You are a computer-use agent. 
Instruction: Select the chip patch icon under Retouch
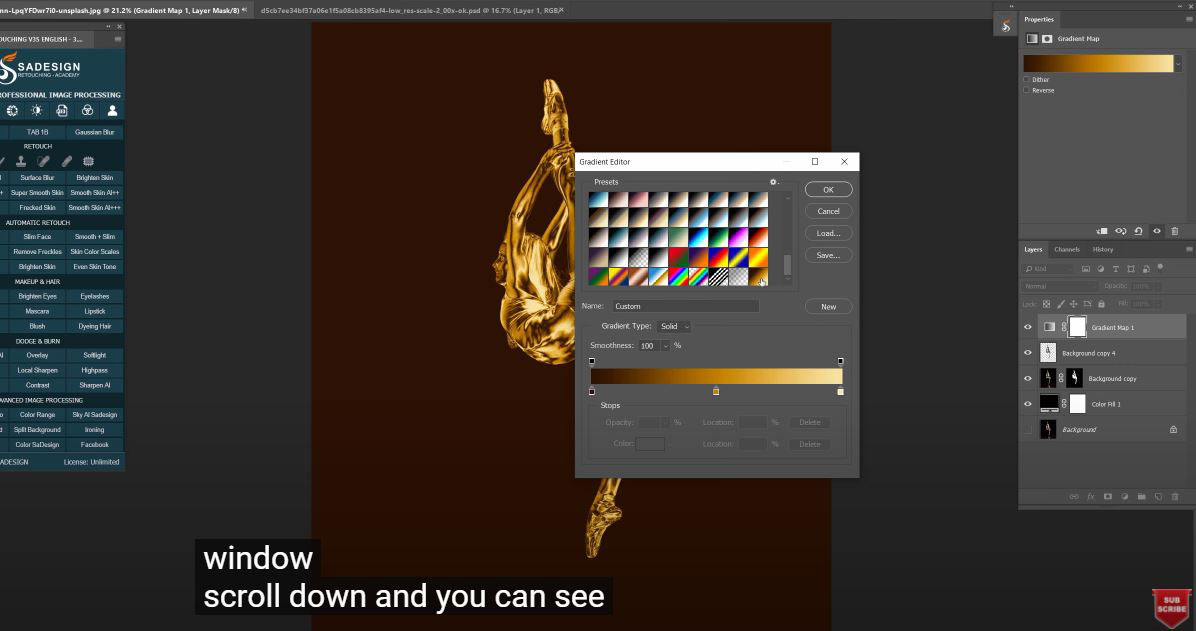point(88,161)
